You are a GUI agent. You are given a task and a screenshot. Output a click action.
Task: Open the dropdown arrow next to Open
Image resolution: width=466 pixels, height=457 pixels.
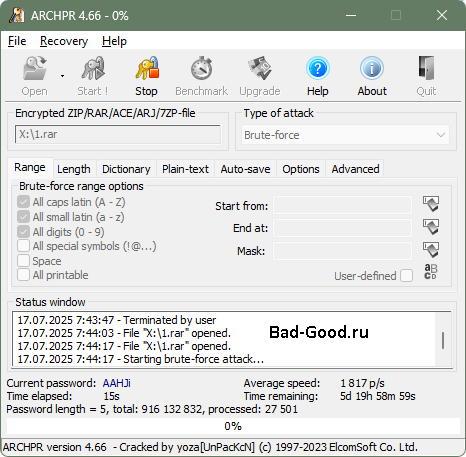(x=62, y=76)
